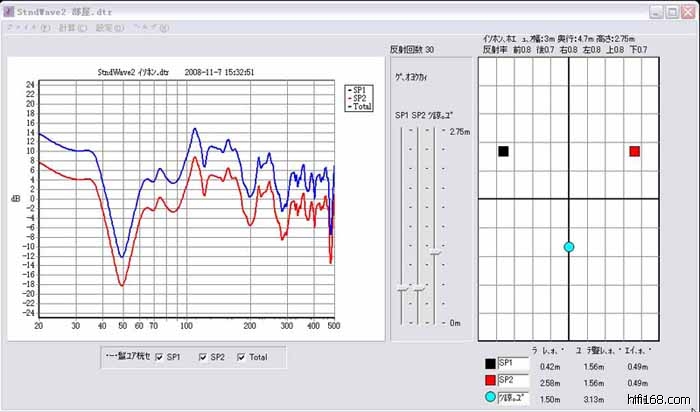This screenshot has height=412, width=700.
Task: Click the SP2 height slider handle
Action: tap(419, 288)
